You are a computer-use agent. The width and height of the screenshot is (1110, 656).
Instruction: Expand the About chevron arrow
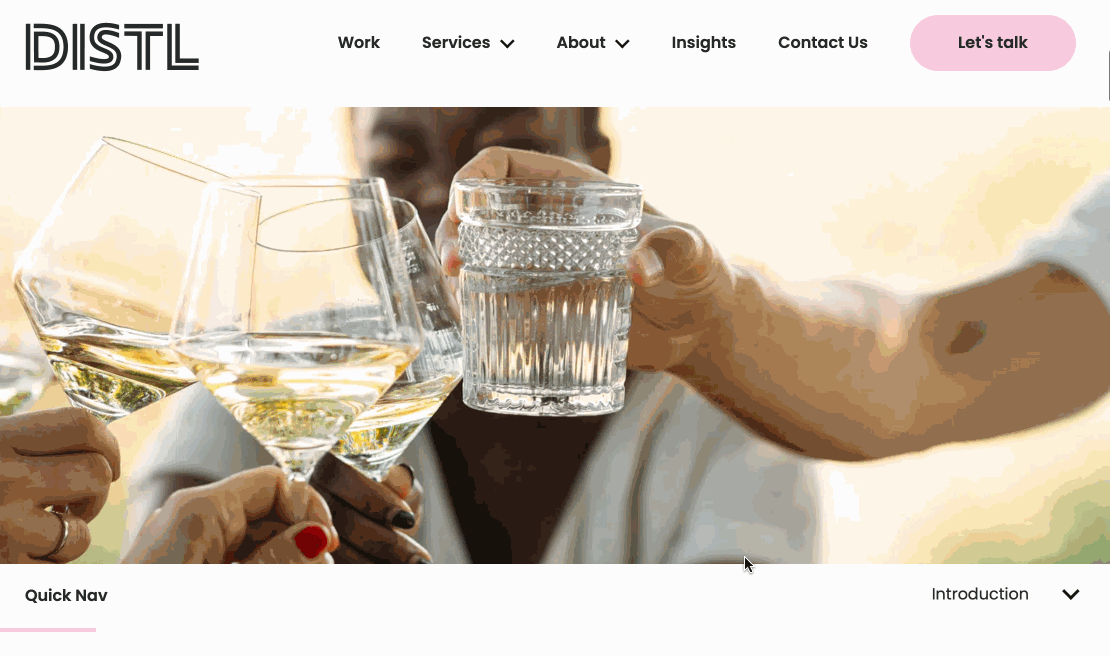pyautogui.click(x=622, y=44)
